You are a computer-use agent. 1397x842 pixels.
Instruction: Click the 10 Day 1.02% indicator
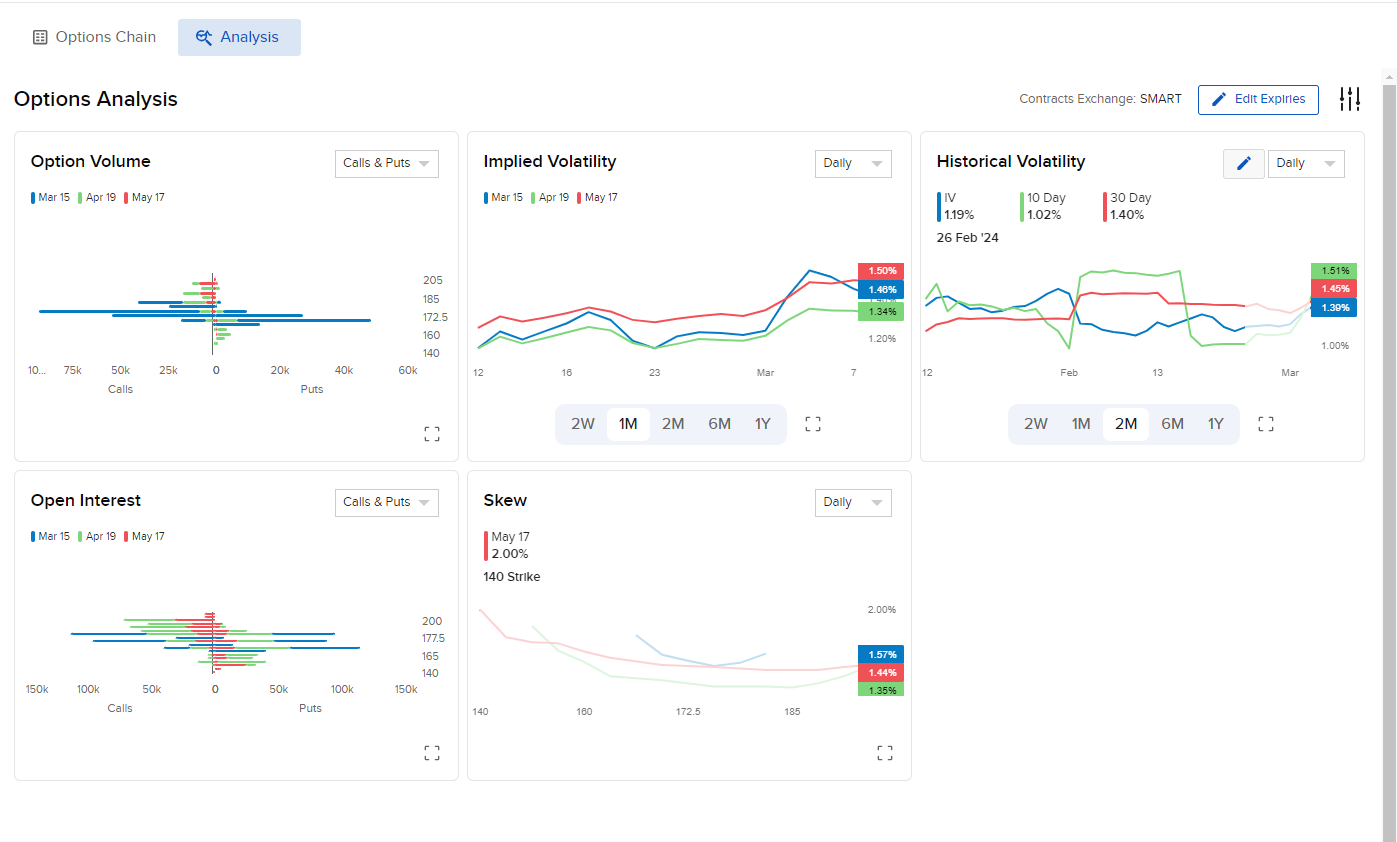click(x=1043, y=207)
